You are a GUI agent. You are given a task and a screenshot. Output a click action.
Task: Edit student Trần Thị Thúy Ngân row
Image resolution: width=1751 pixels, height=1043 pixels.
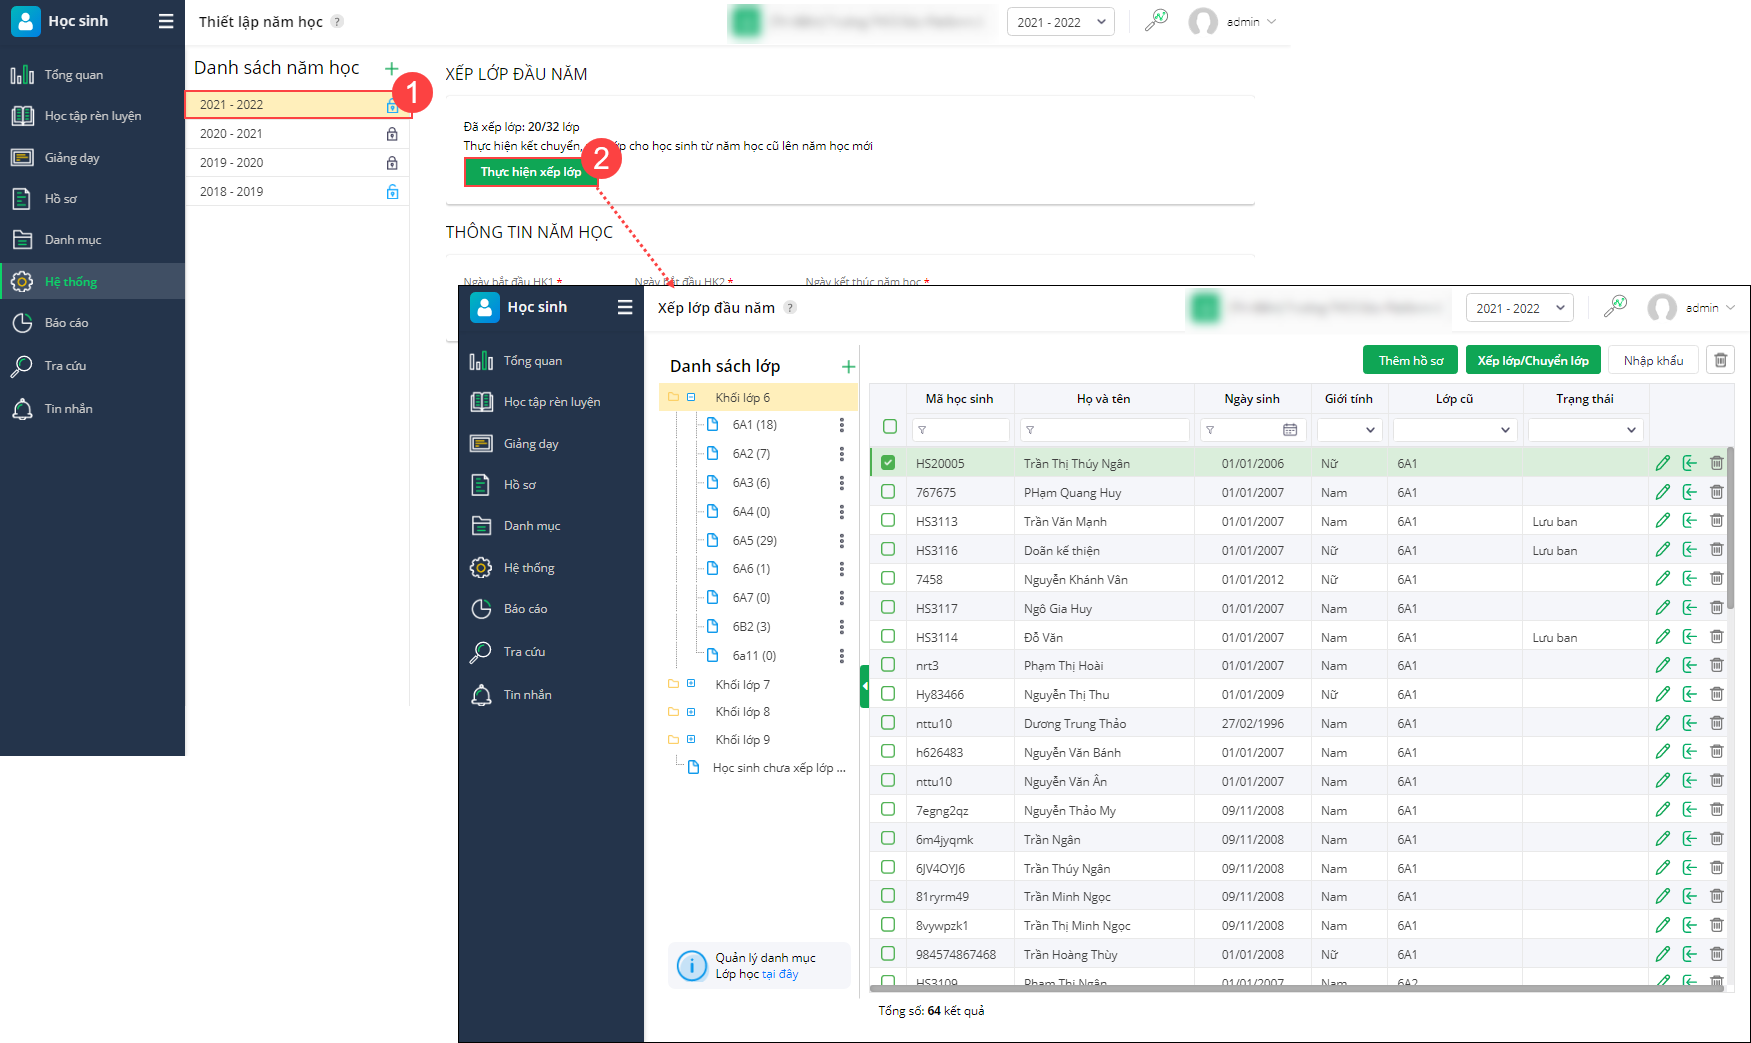1662,463
